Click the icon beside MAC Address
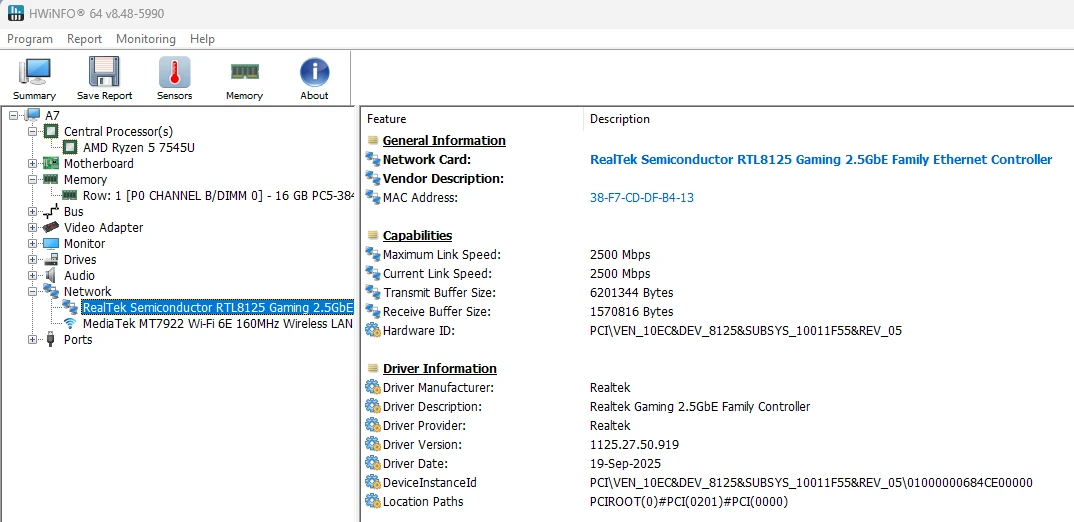The height and width of the screenshot is (522, 1074). (373, 197)
